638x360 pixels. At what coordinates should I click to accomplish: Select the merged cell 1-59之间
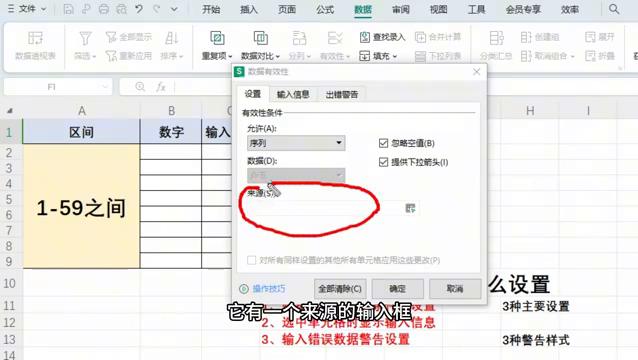(81, 206)
